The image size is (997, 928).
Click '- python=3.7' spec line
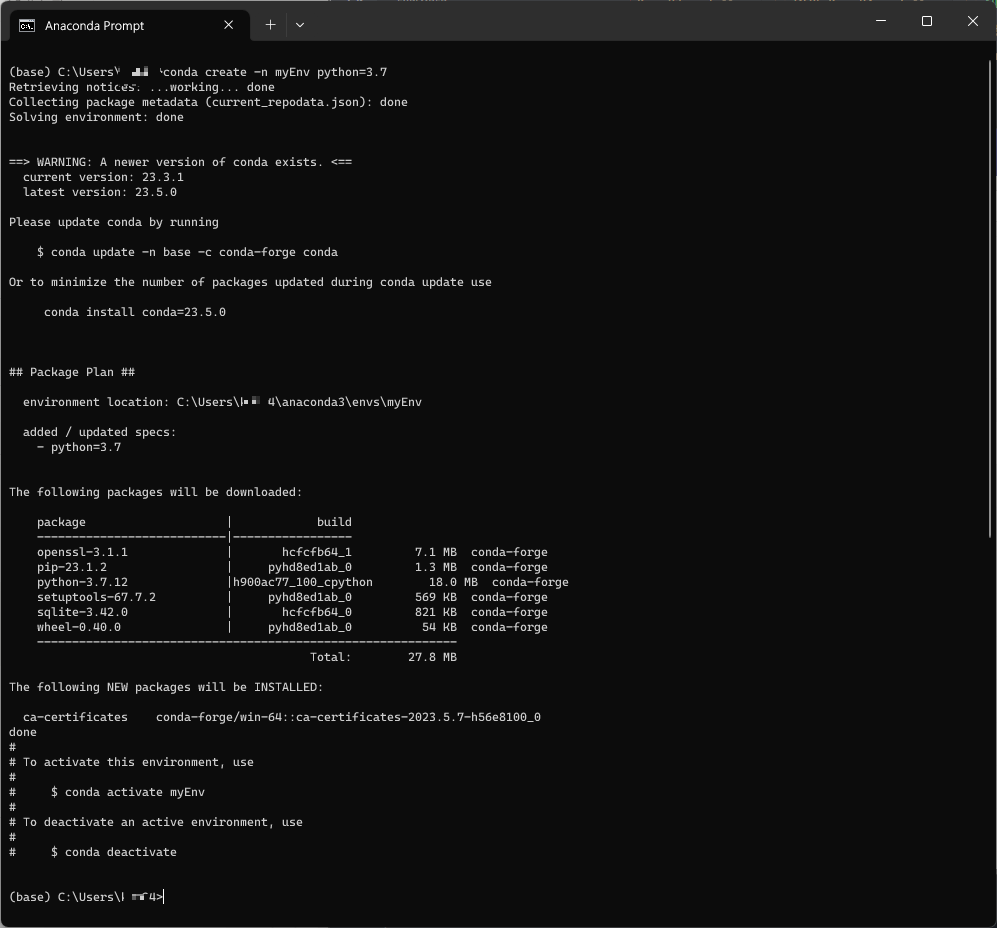click(x=79, y=447)
